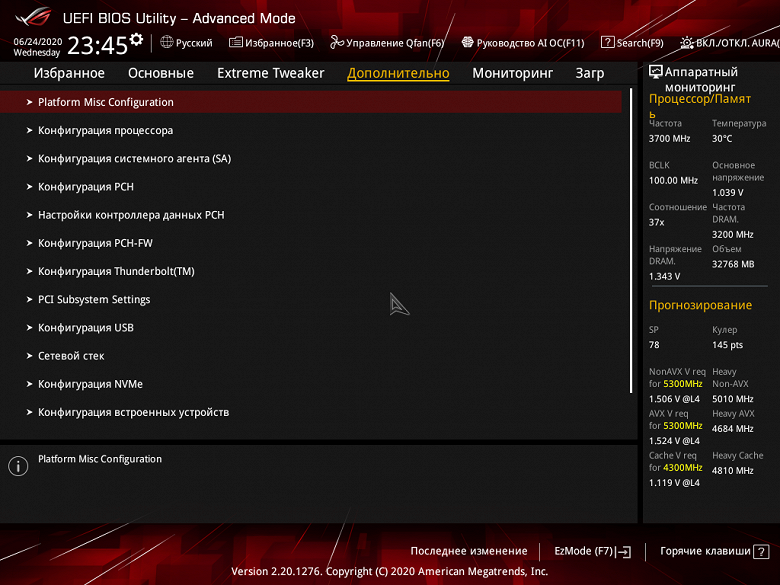The height and width of the screenshot is (585, 780).
Task: Click the Qfan fan icon
Action: [337, 42]
